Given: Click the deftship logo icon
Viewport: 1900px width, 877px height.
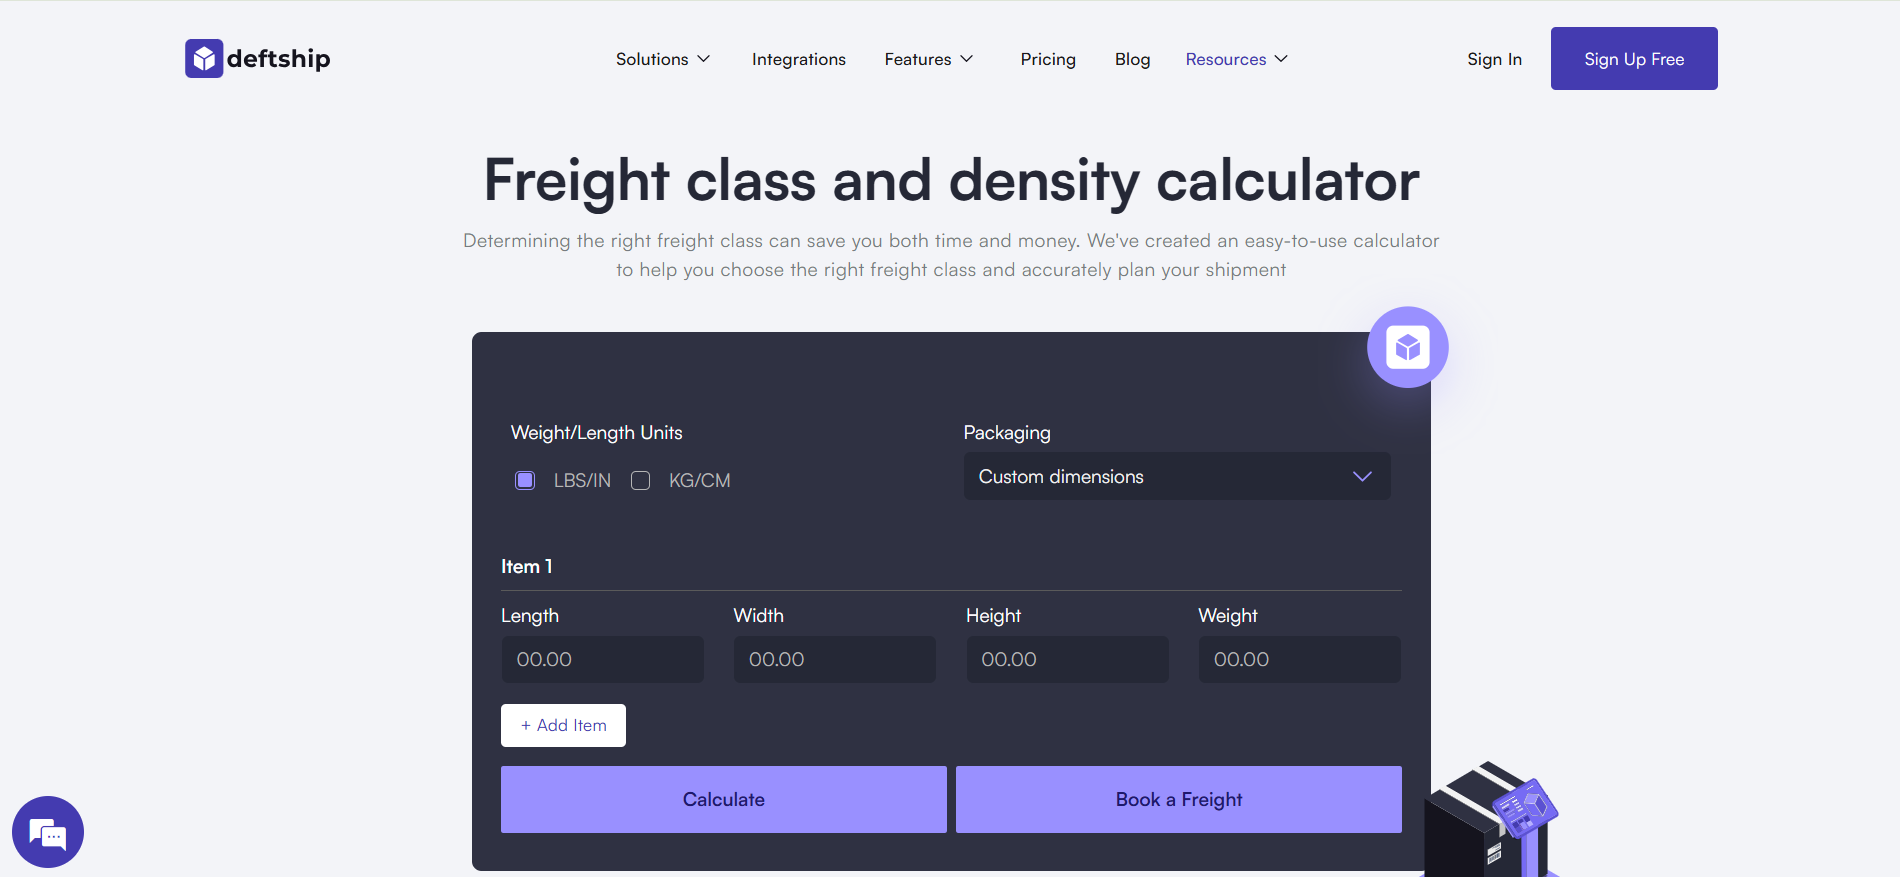Looking at the screenshot, I should [204, 58].
